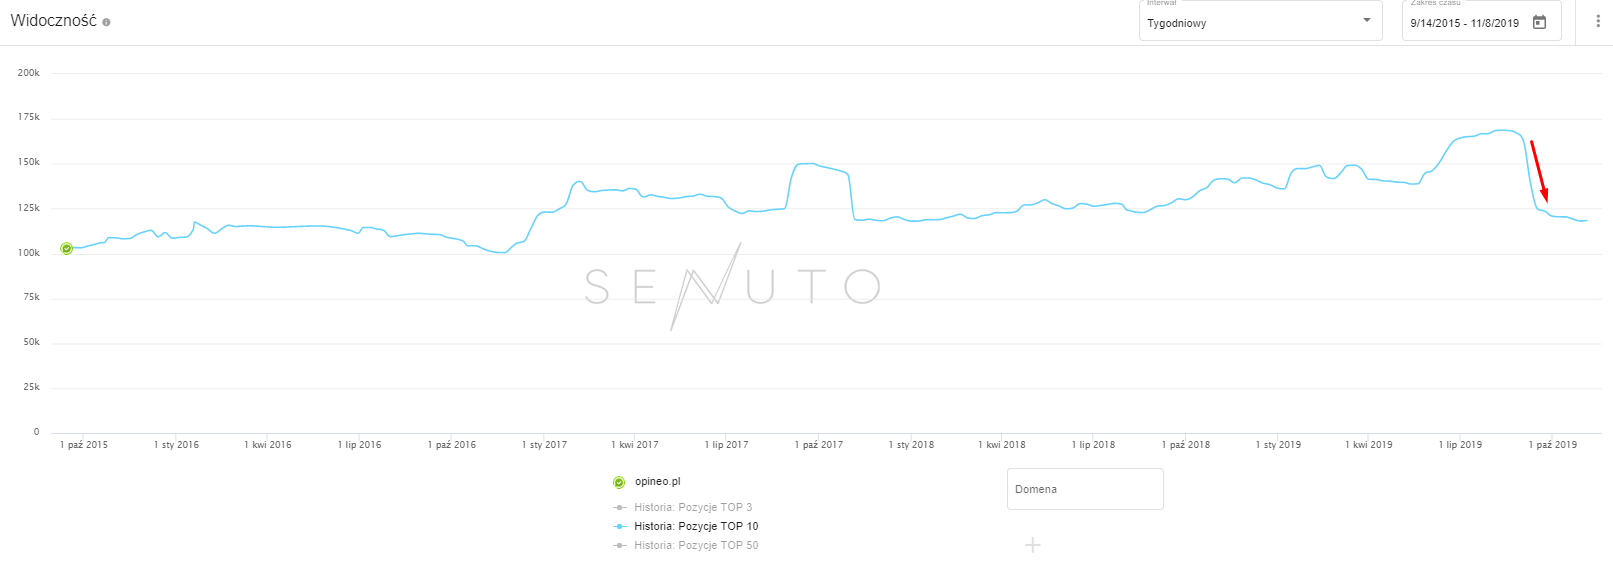The image size is (1613, 561).
Task: Click the Senuto logo watermark
Action: point(732,287)
